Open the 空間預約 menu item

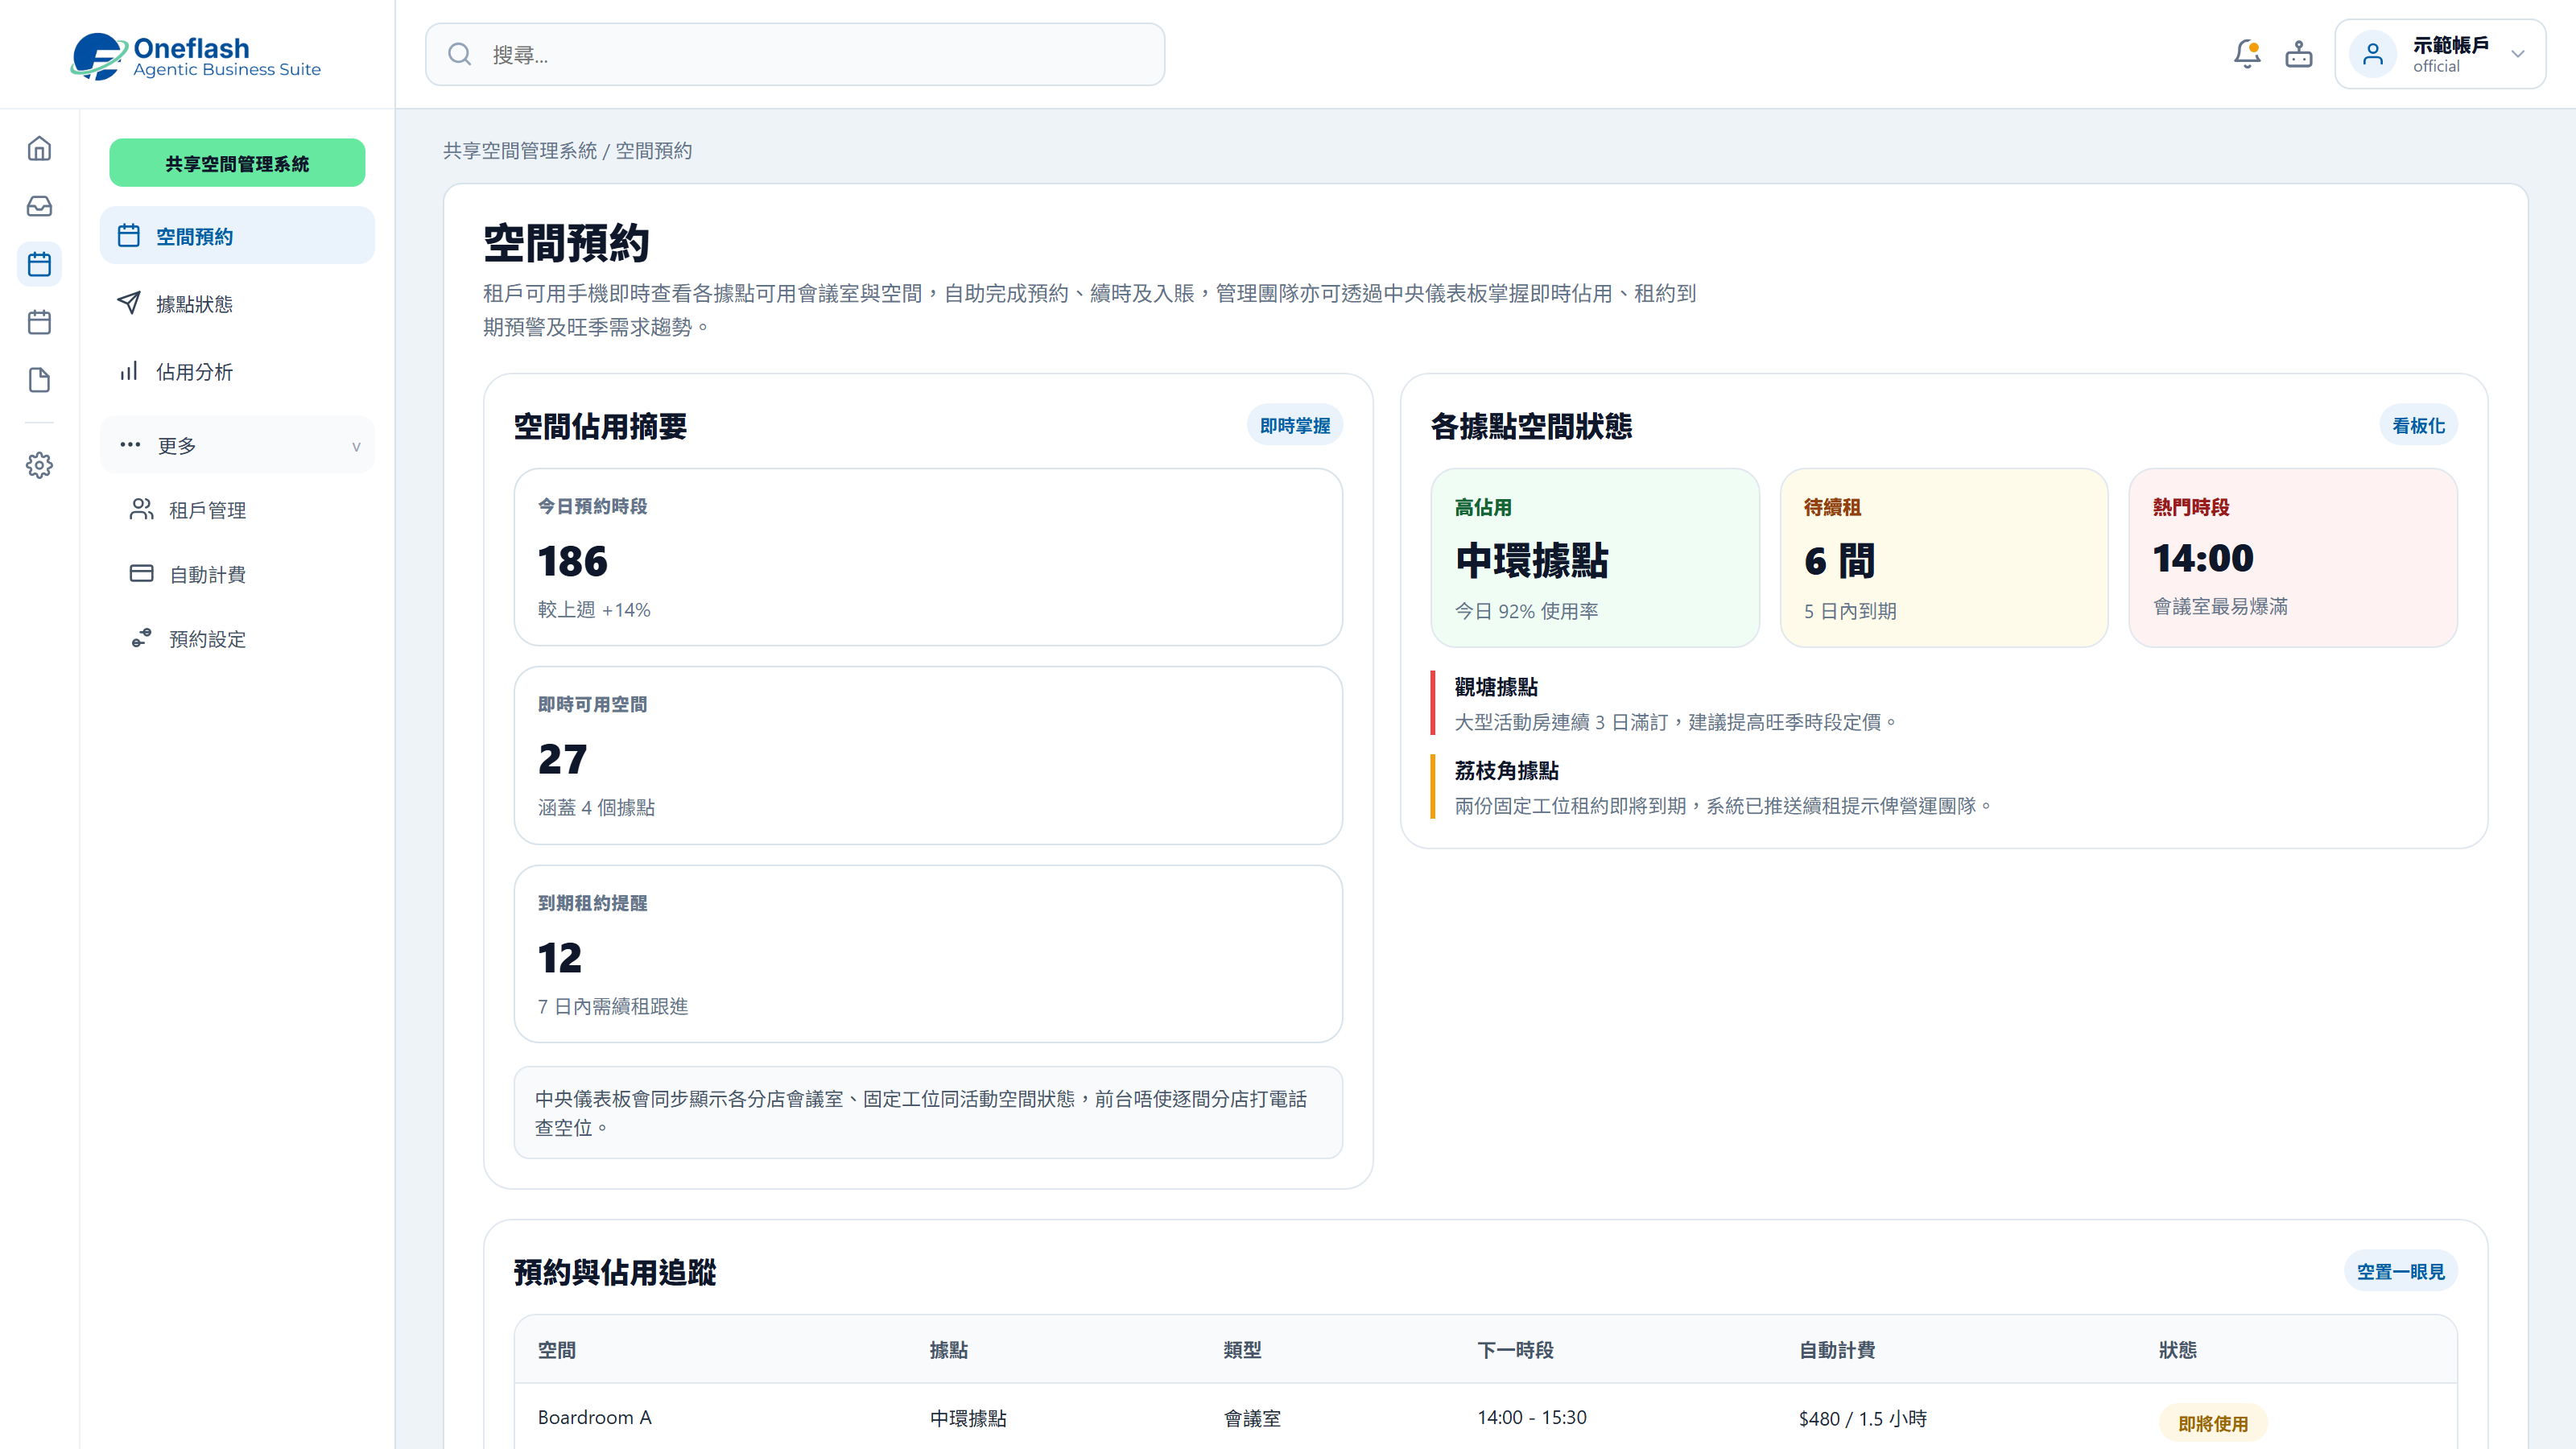pos(237,236)
